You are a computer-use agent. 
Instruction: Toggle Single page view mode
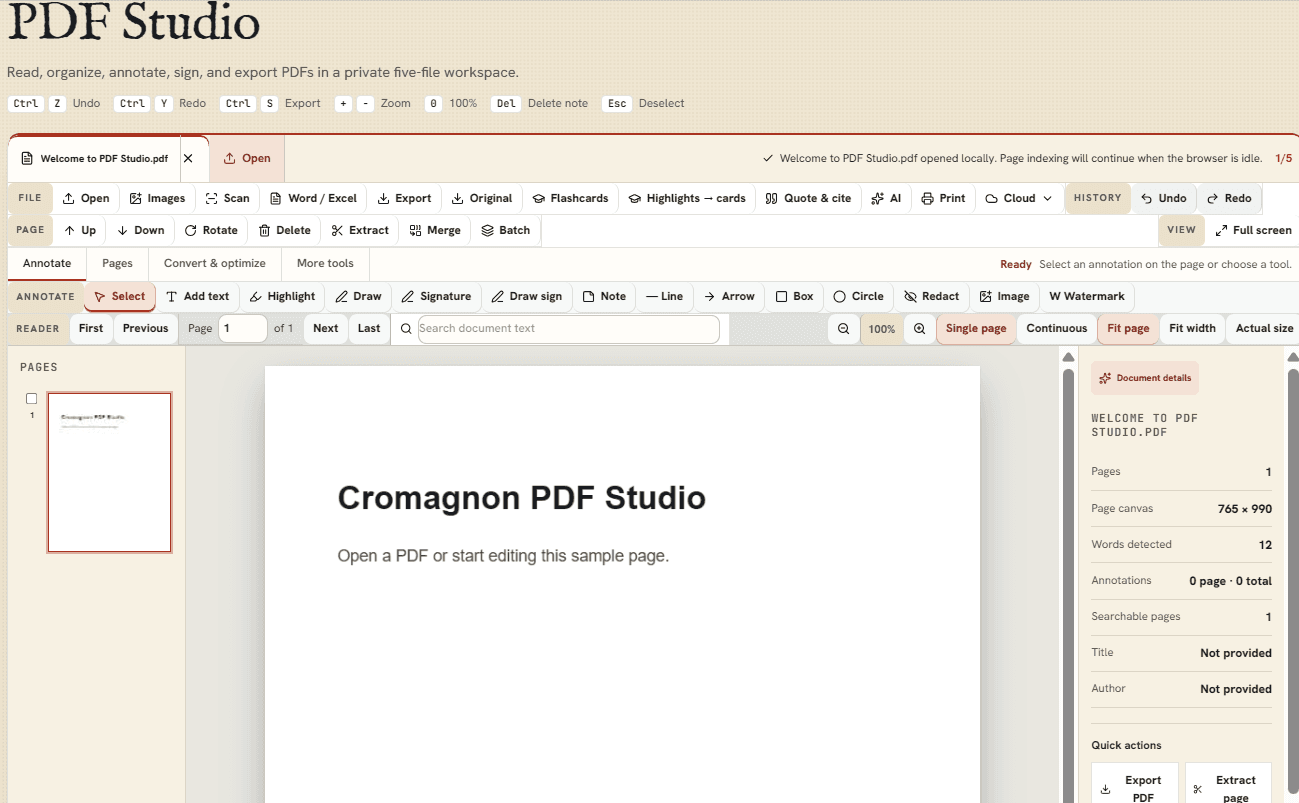pos(976,328)
